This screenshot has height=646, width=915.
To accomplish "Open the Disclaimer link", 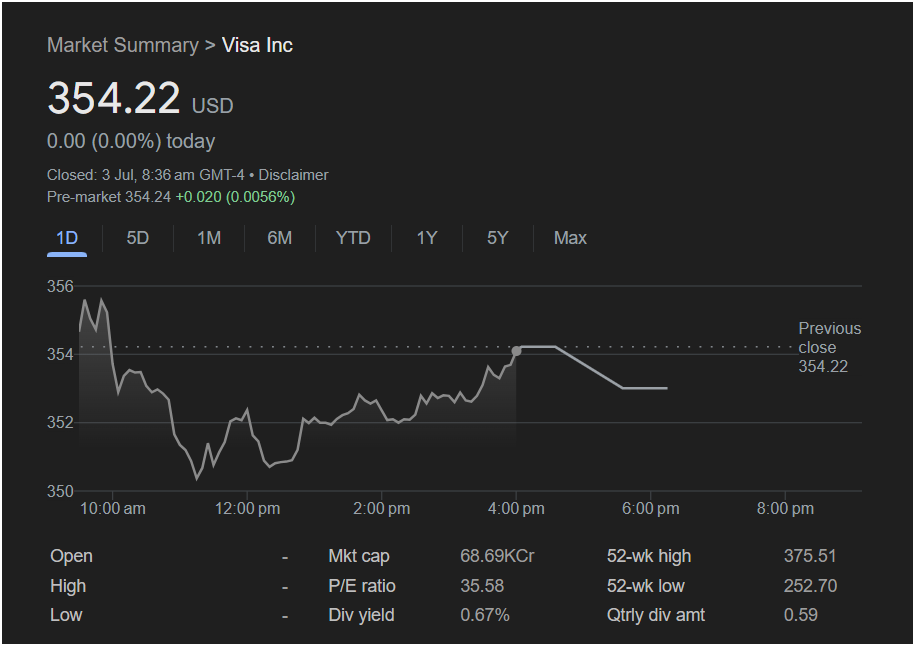I will (294, 175).
